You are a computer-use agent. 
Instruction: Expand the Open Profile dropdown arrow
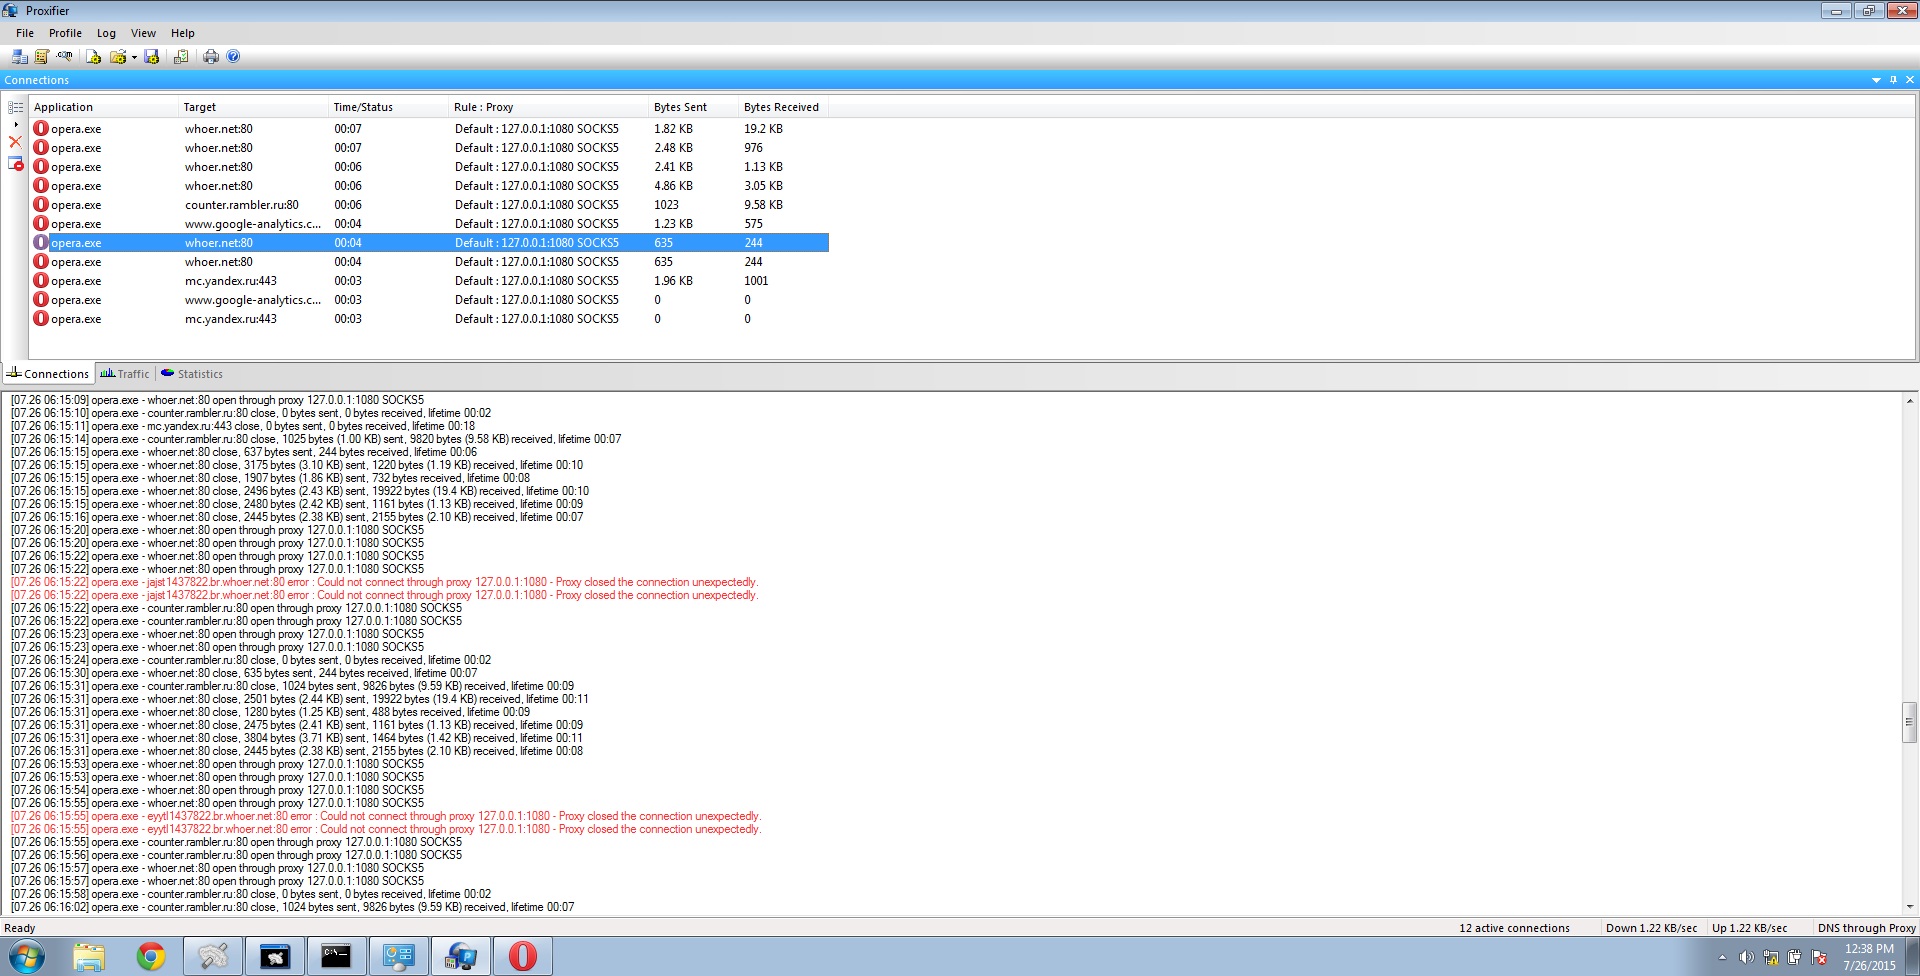click(x=134, y=57)
